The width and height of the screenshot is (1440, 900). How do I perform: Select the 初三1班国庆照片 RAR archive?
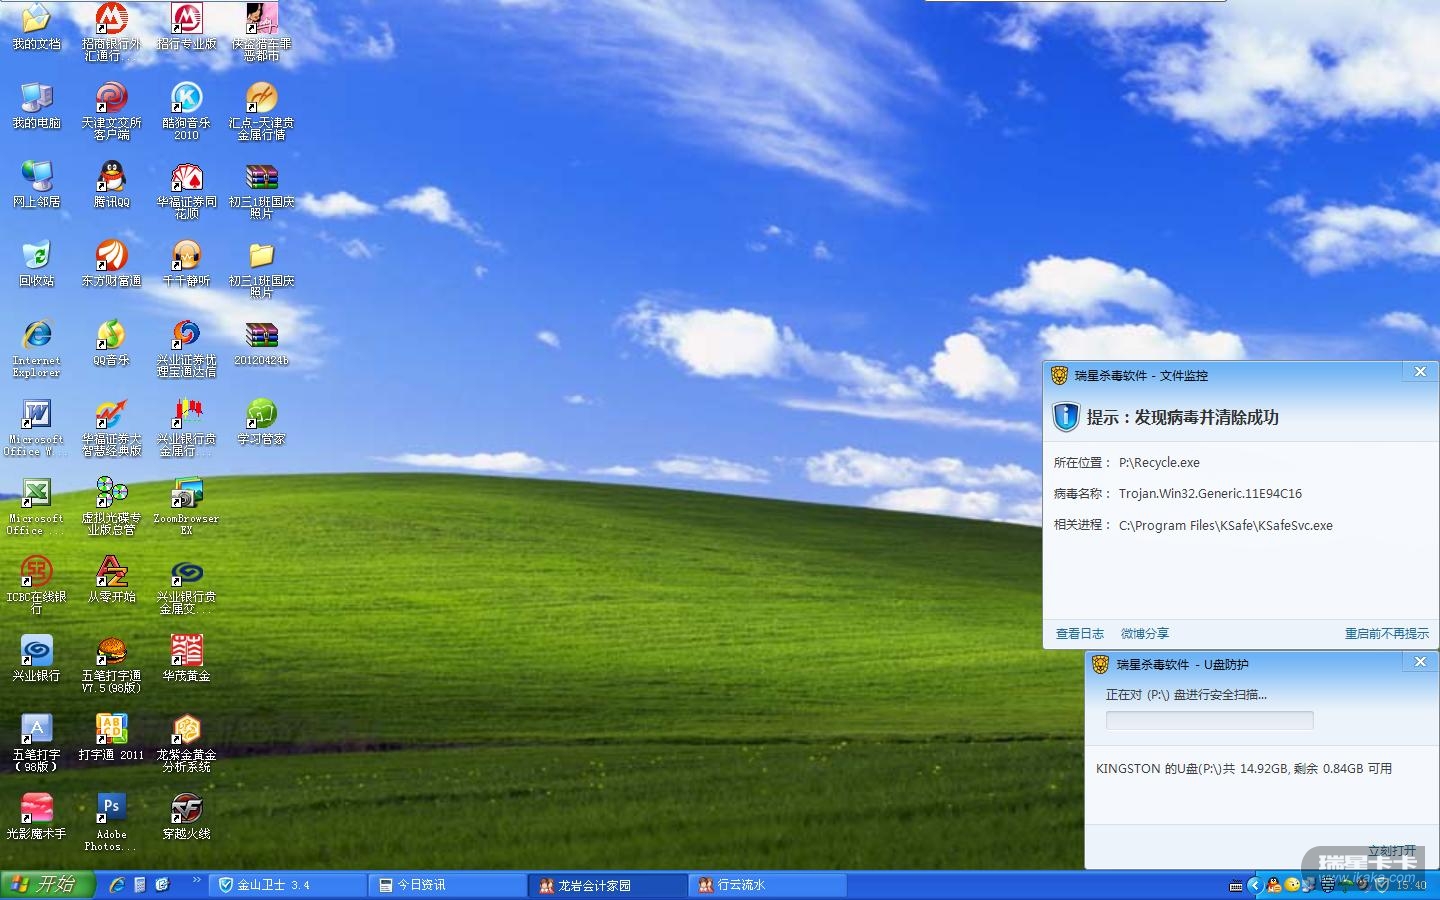(261, 190)
